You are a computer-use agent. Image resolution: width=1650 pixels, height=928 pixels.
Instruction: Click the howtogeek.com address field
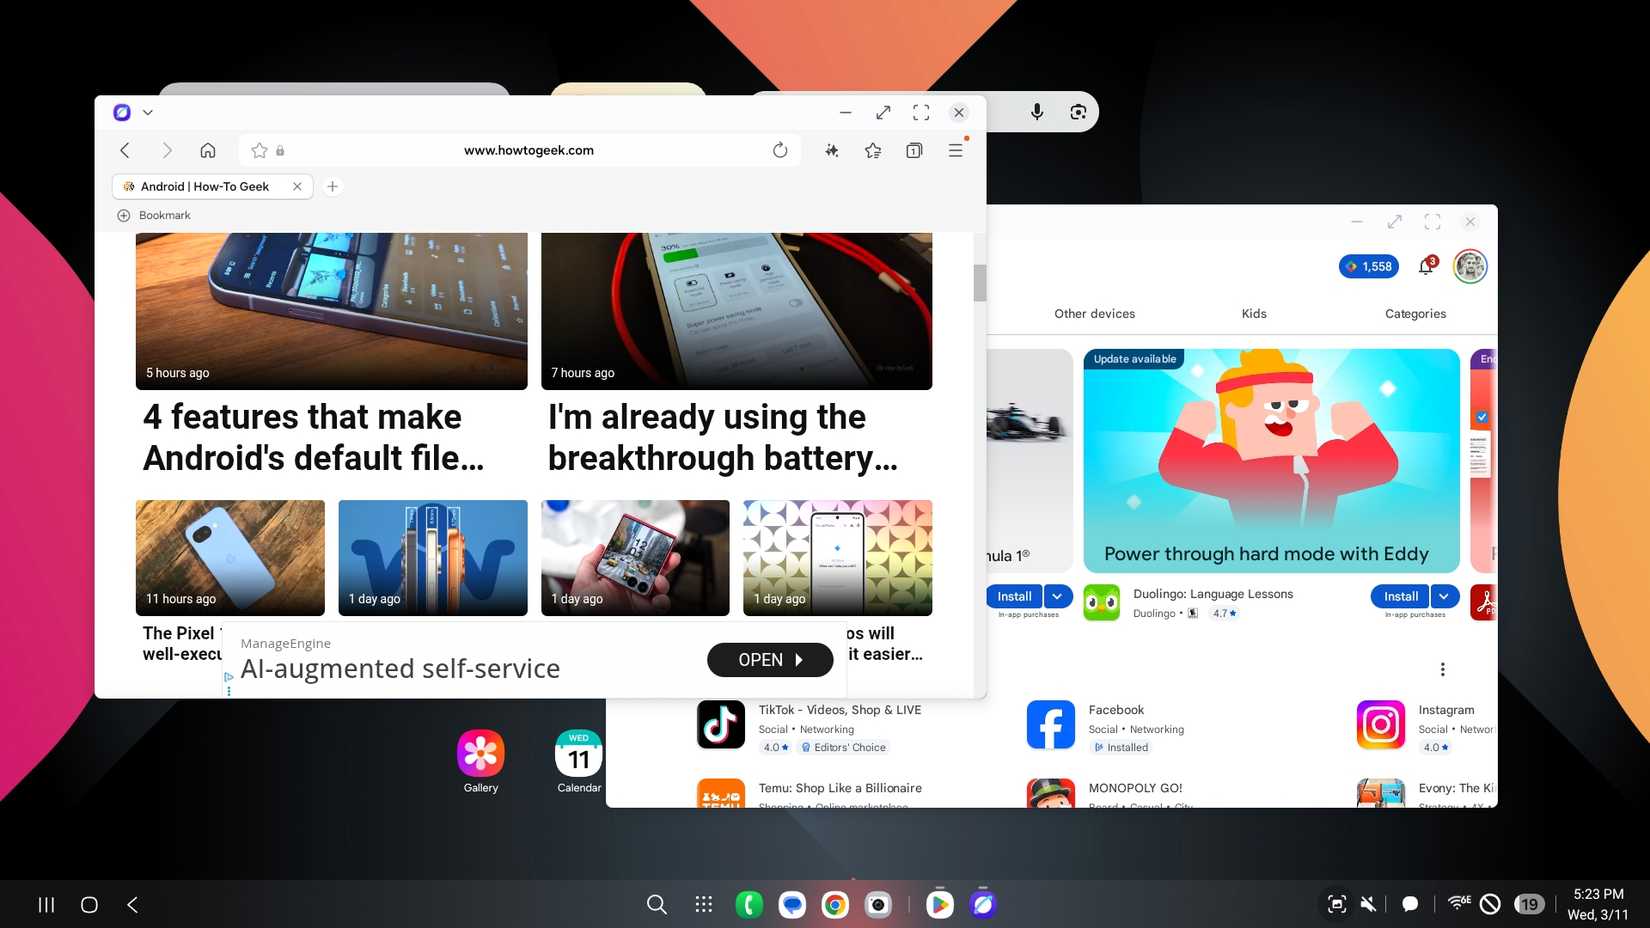point(528,150)
